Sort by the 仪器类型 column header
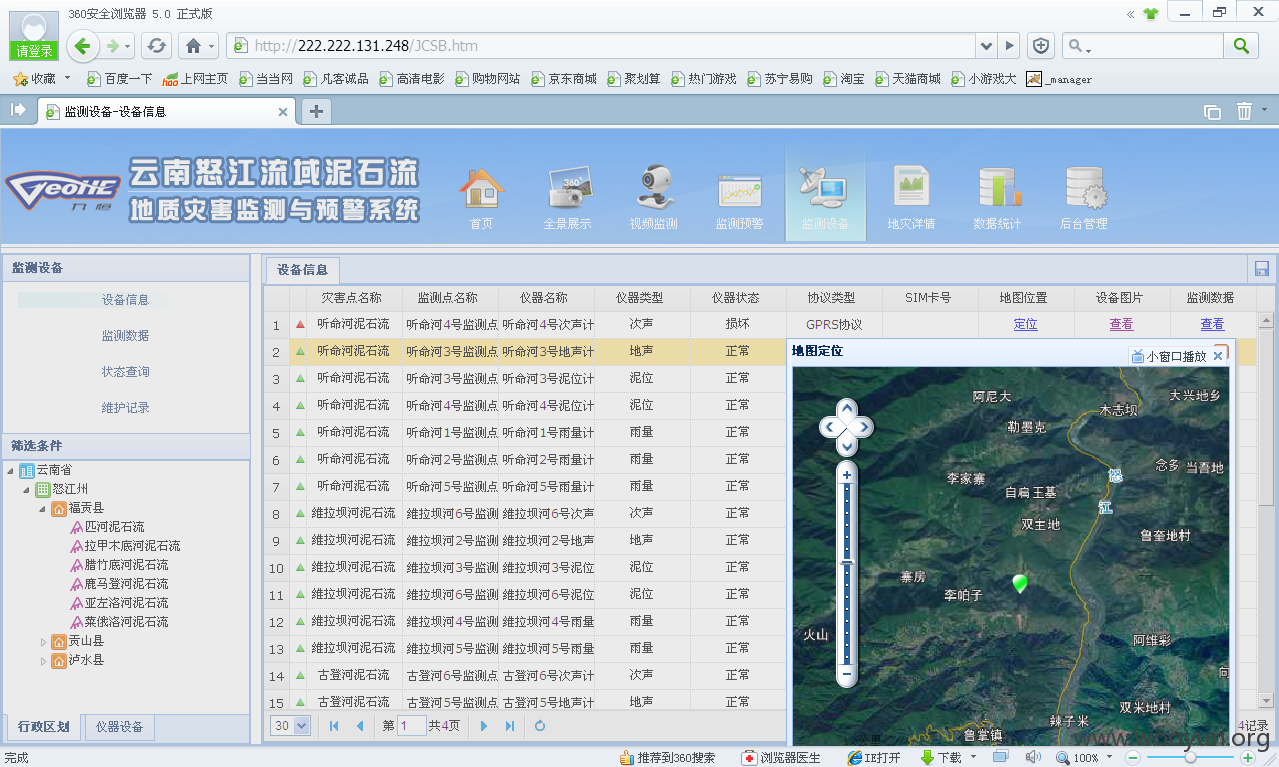Viewport: 1279px width, 767px height. pyautogui.click(x=642, y=298)
